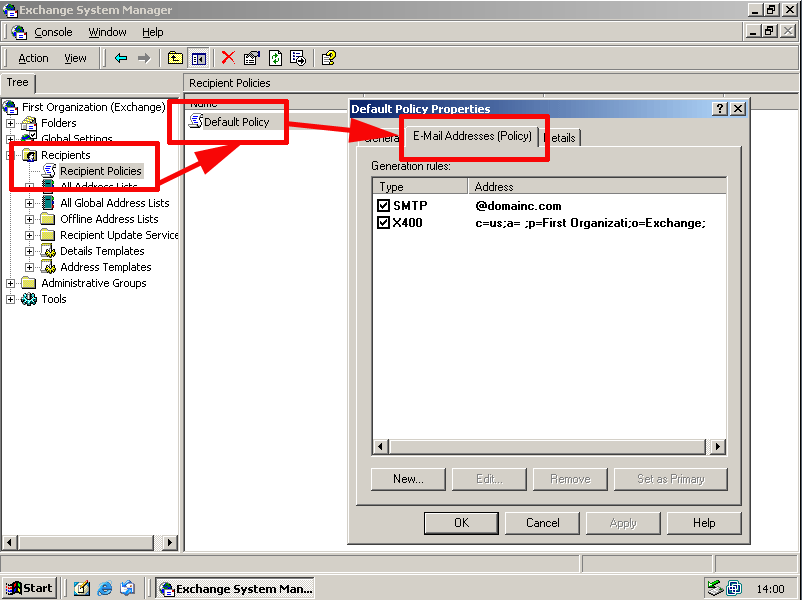Expand Recipient Update Service node
Image resolution: width=802 pixels, height=600 pixels.
29,235
